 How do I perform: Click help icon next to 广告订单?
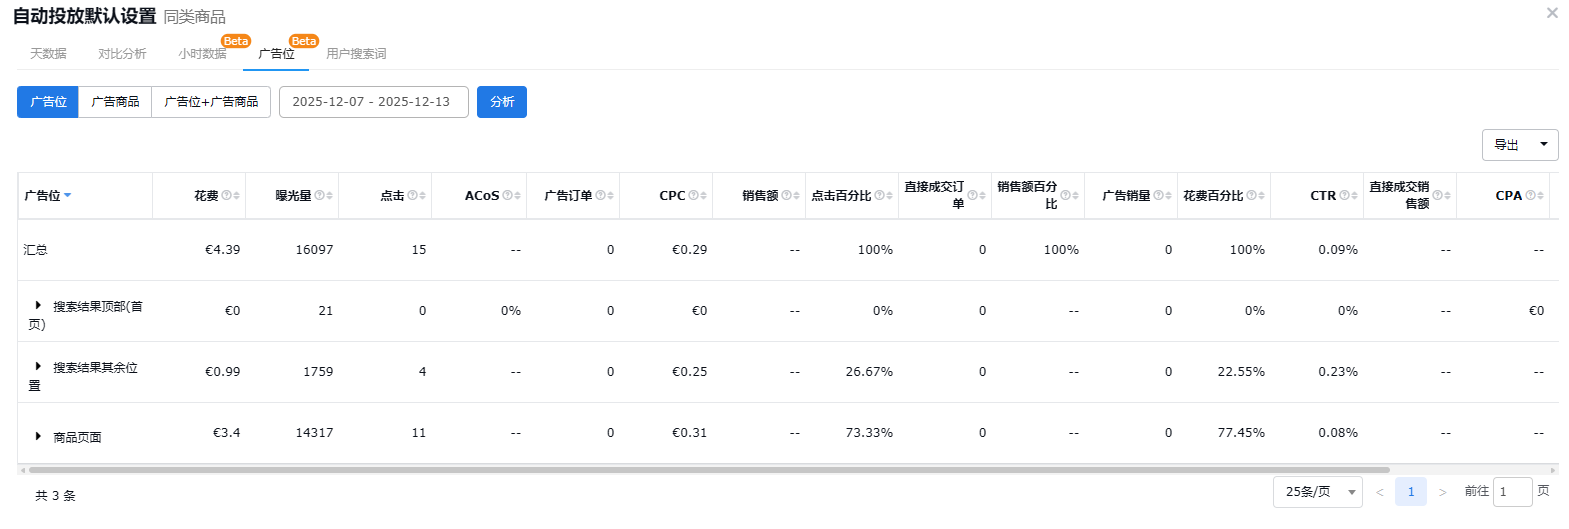click(x=600, y=196)
